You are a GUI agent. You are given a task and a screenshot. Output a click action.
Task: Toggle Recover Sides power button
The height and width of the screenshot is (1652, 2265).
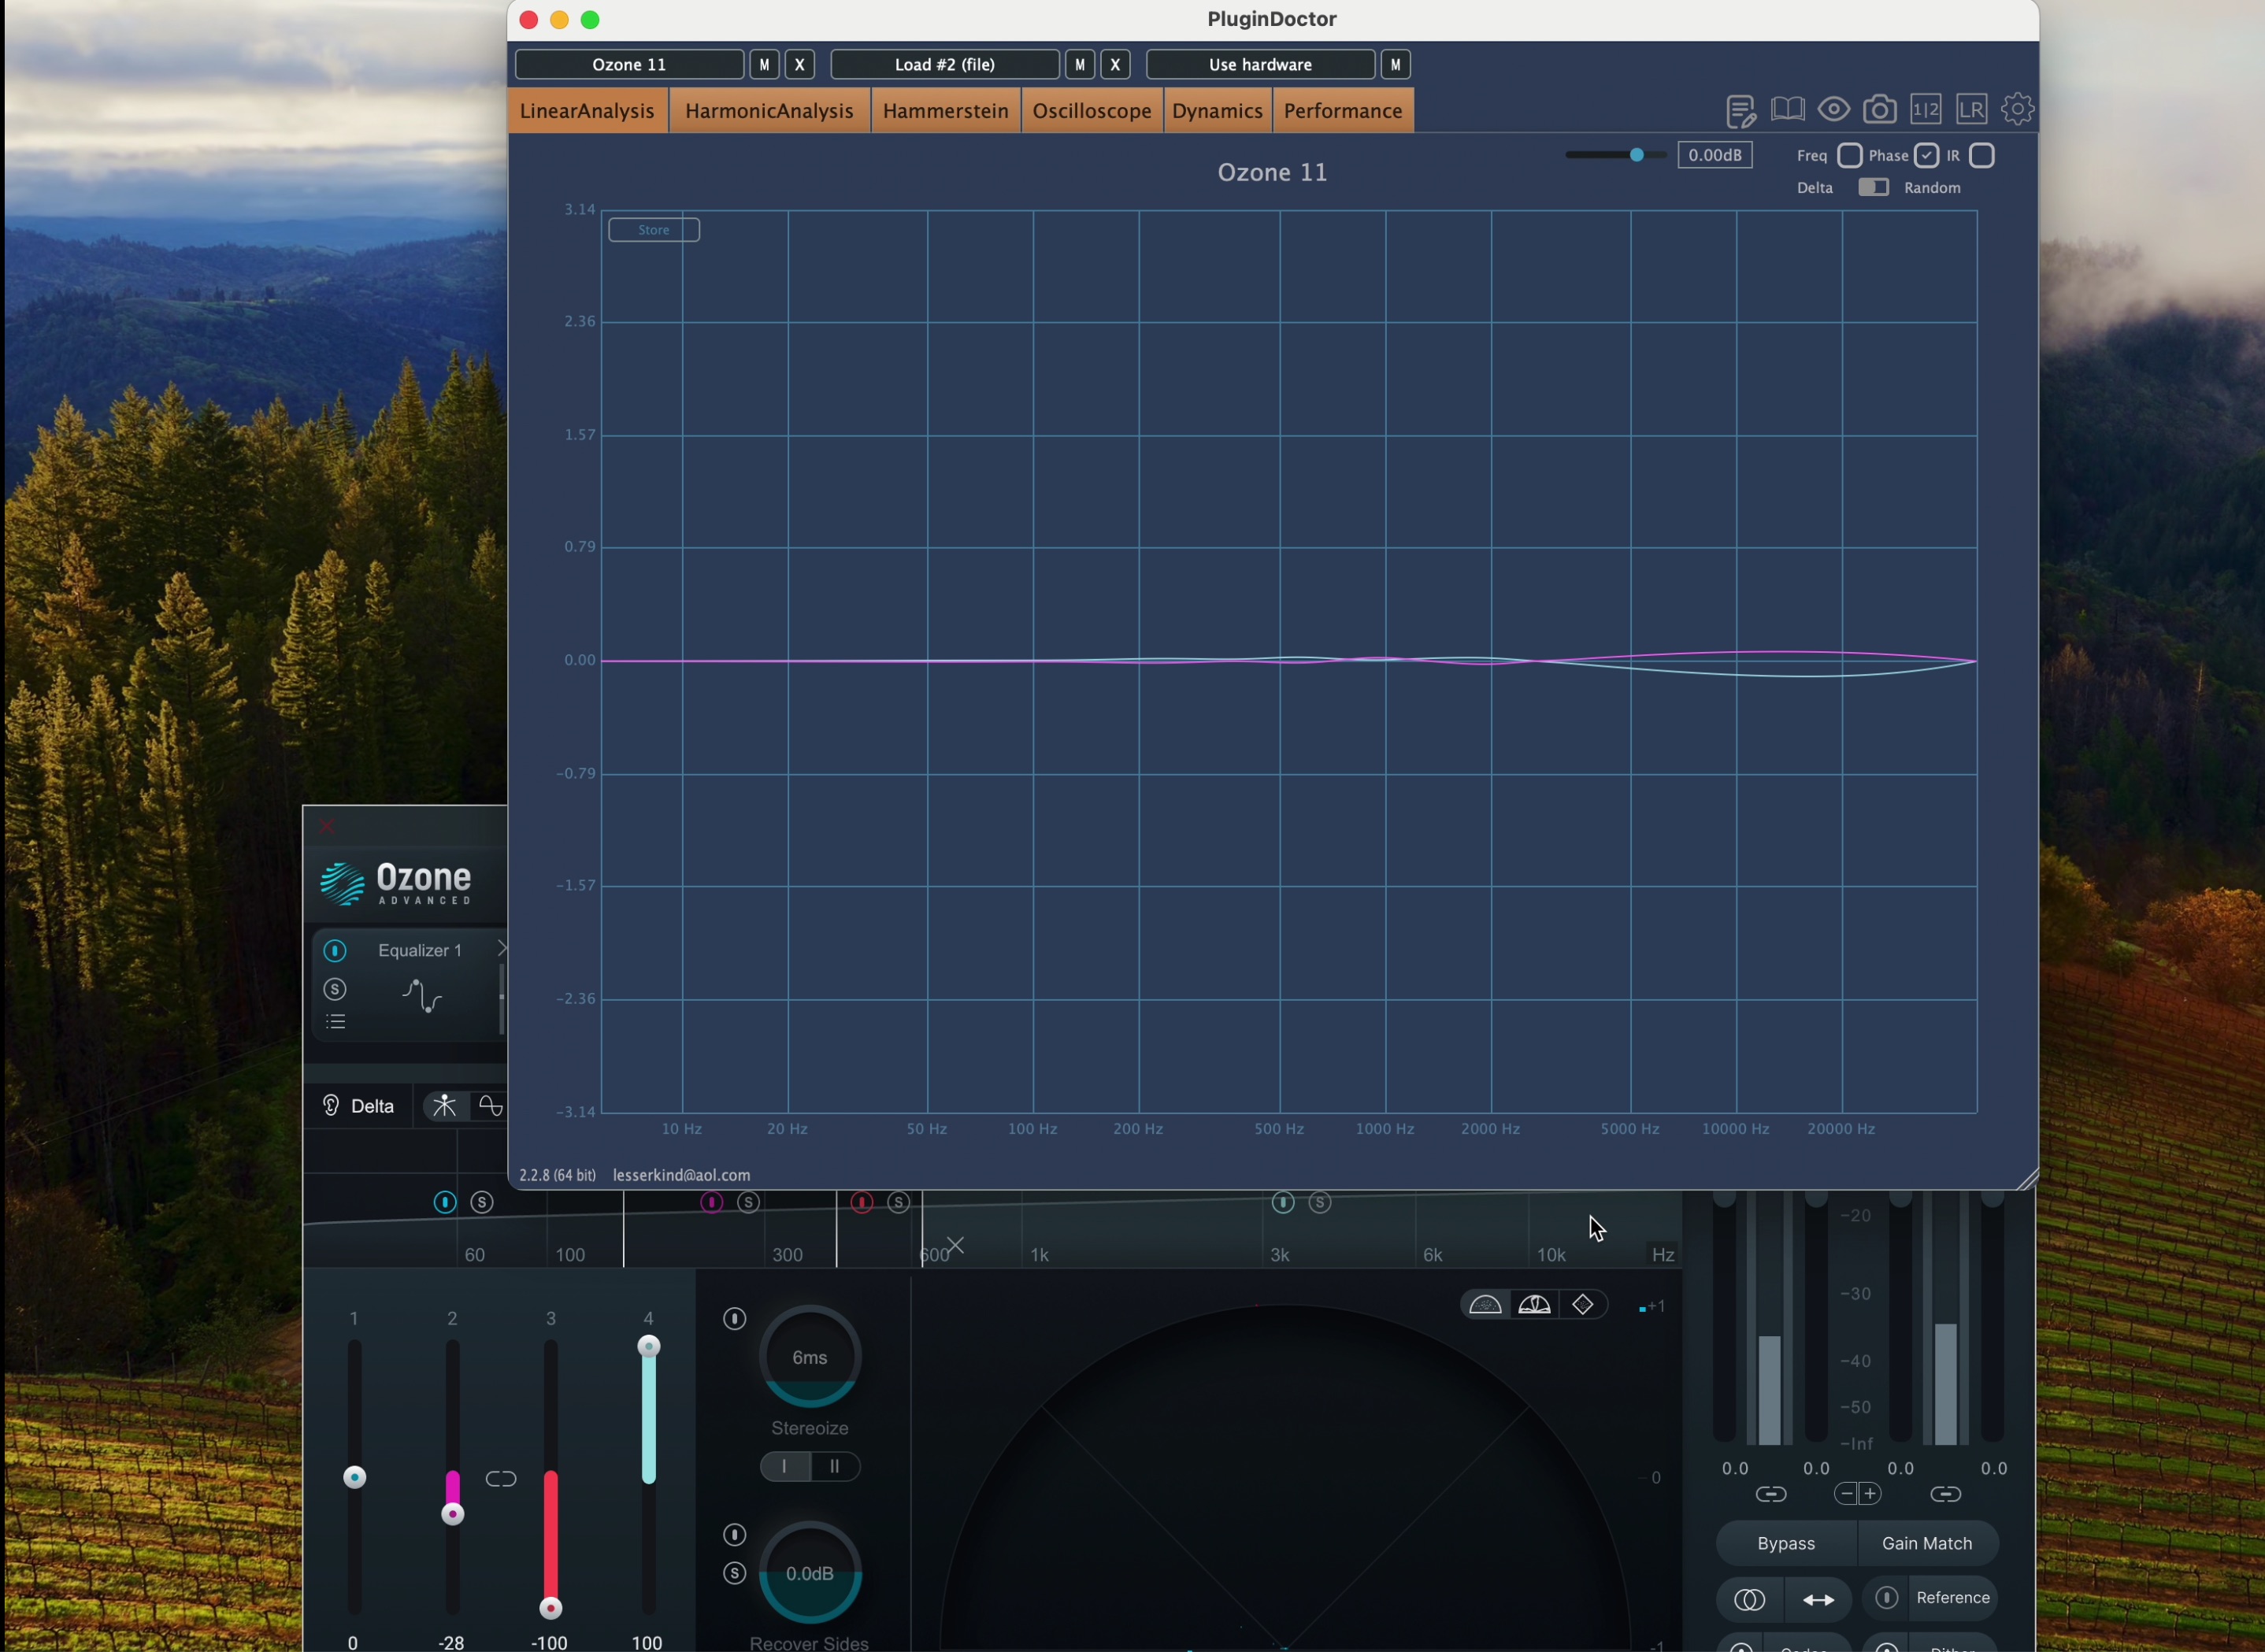click(735, 1535)
